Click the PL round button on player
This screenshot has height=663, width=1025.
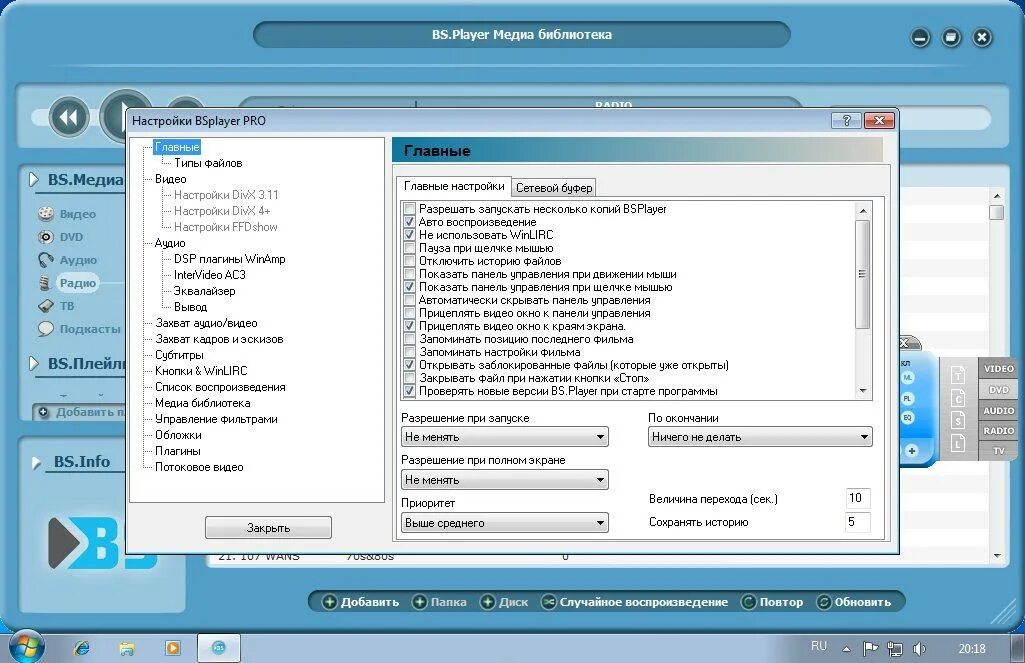[908, 398]
